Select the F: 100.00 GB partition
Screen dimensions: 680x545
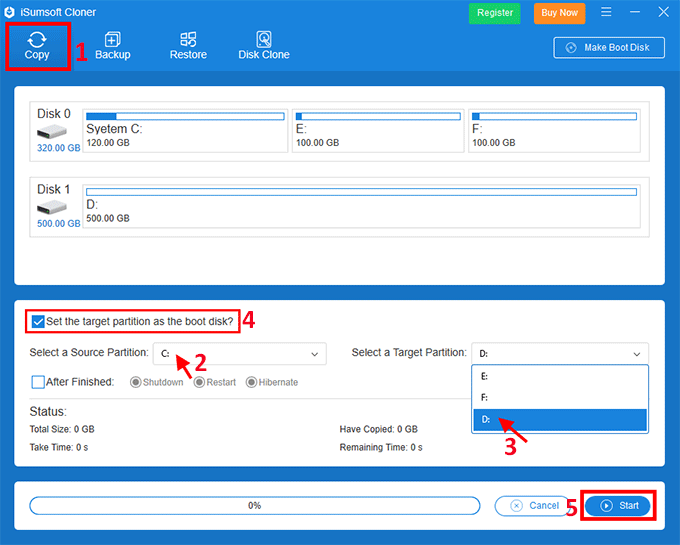[554, 131]
